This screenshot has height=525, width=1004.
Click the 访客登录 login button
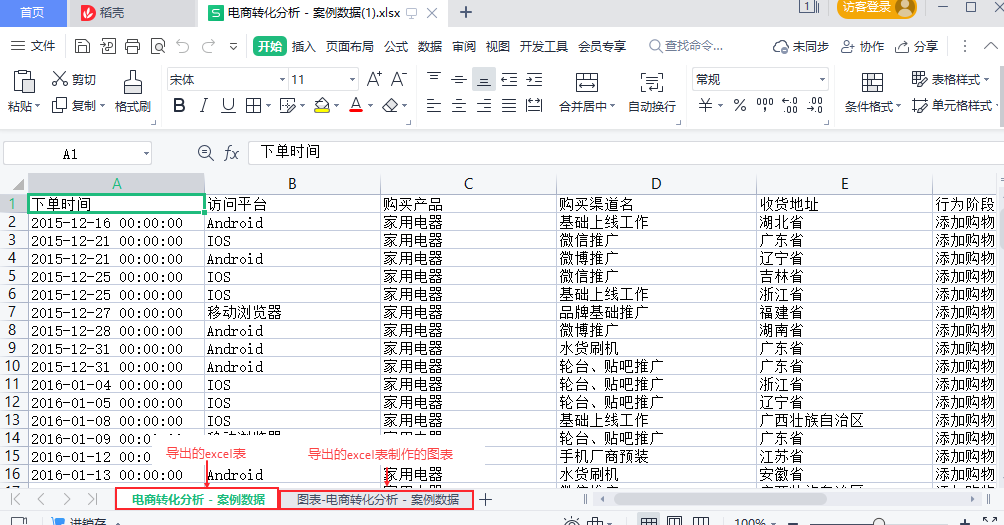(876, 8)
